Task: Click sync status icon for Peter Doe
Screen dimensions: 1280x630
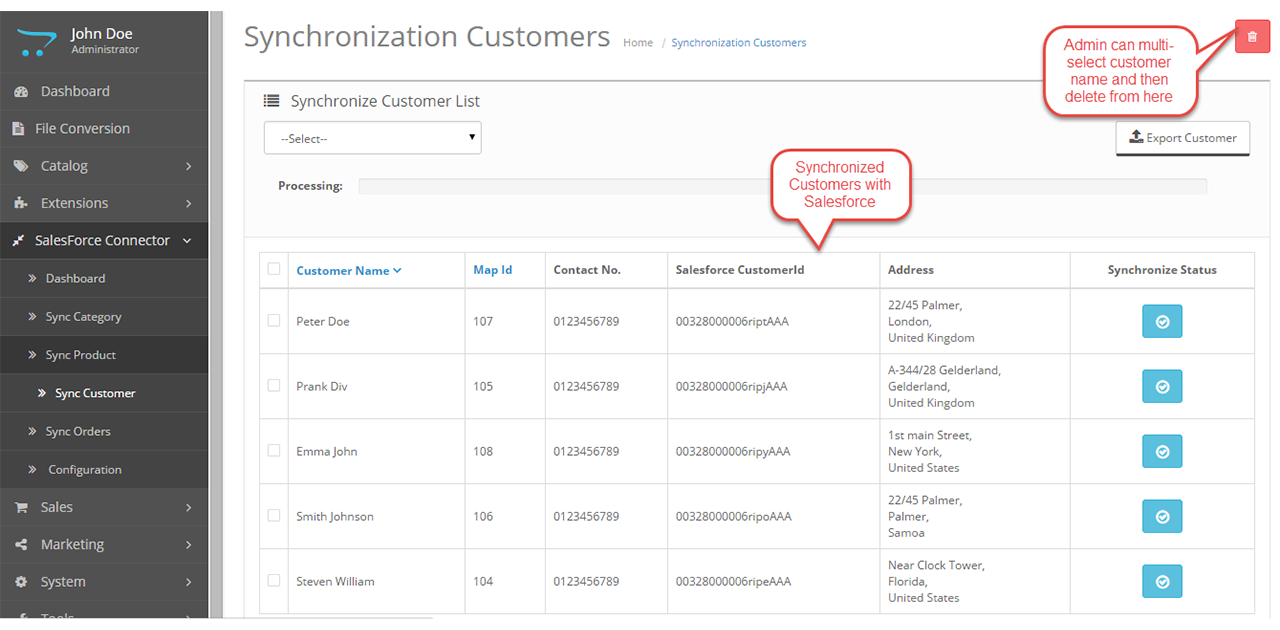Action: click(x=1162, y=322)
